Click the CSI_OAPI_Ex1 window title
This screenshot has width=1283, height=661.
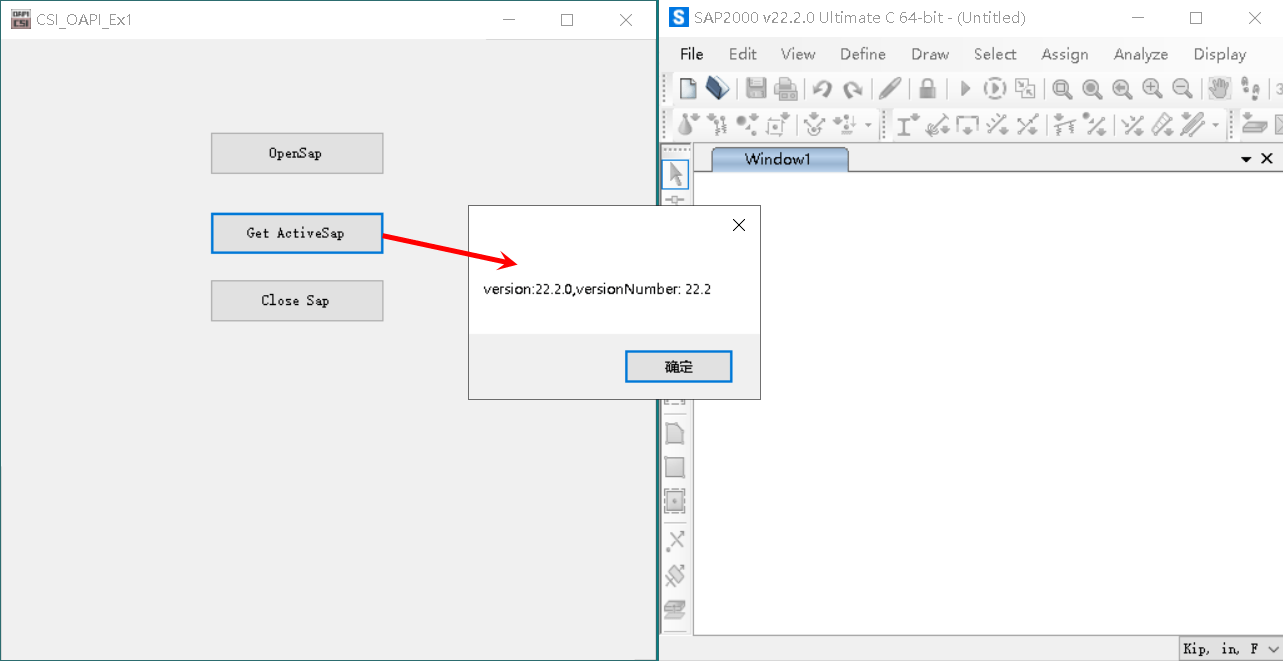point(84,19)
